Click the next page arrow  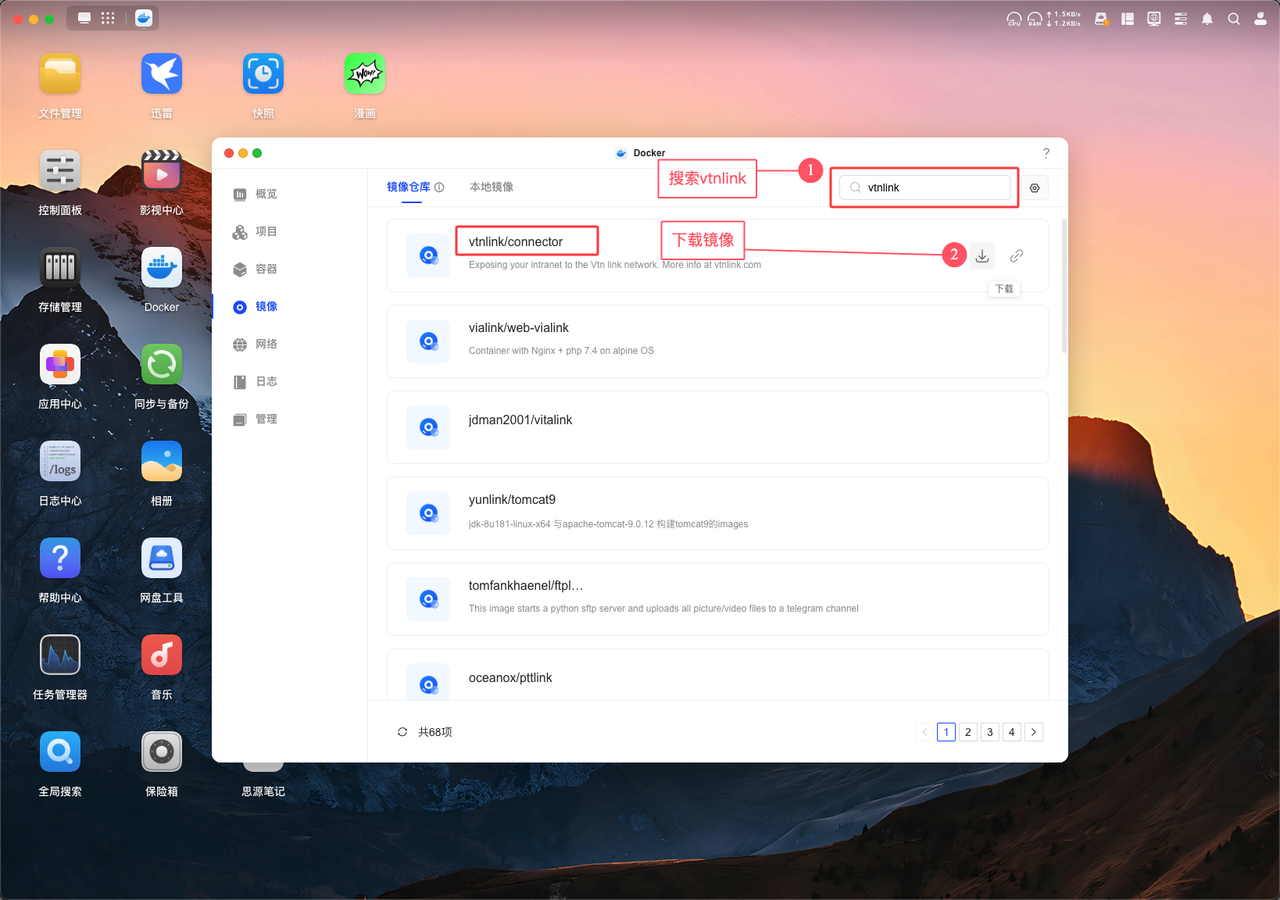1034,732
